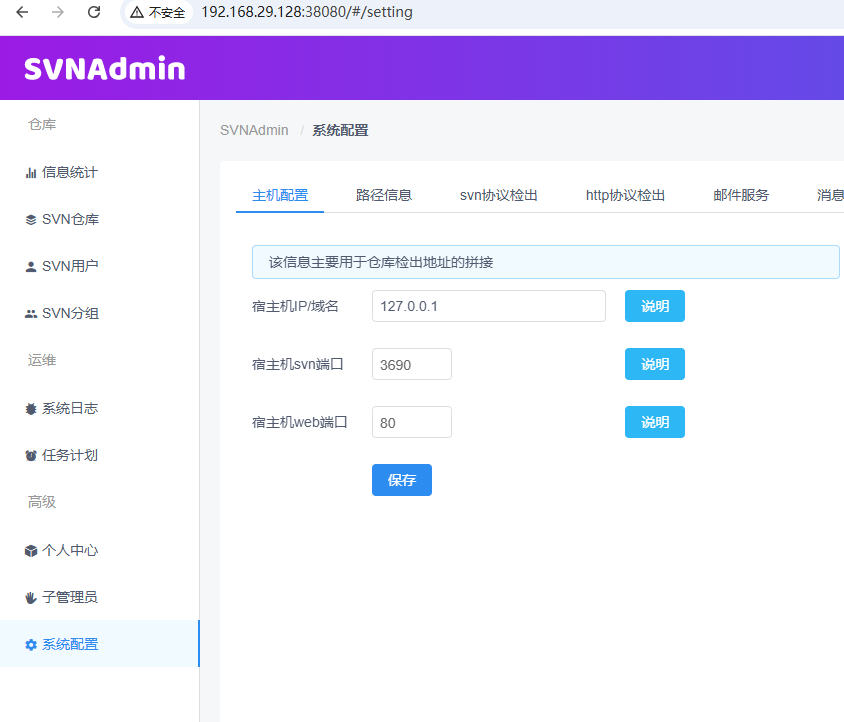Image resolution: width=844 pixels, height=722 pixels.
Task: Click the SVN用户 person icon
Action: 31,267
